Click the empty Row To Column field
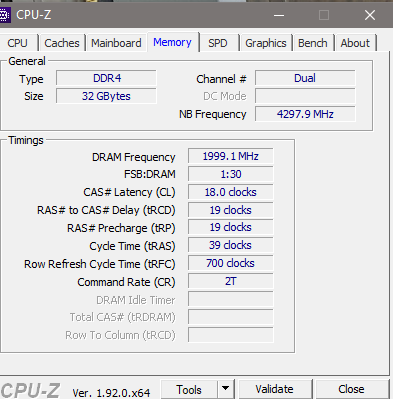The width and height of the screenshot is (393, 399). [x=231, y=335]
